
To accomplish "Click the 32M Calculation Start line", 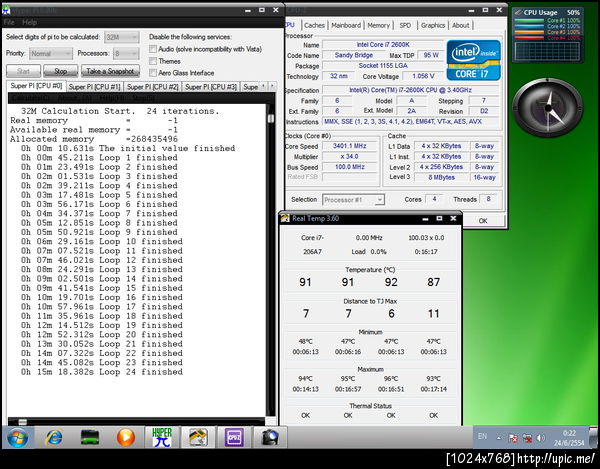I will [120, 111].
